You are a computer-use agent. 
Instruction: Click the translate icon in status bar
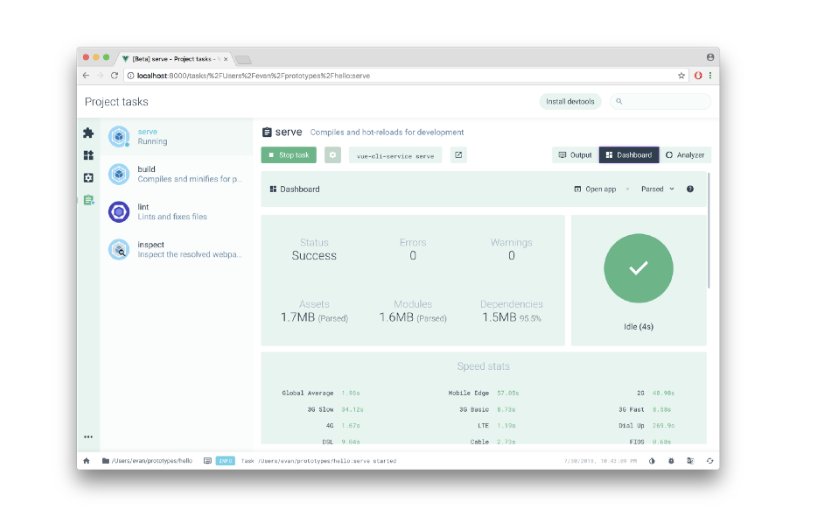pos(690,461)
